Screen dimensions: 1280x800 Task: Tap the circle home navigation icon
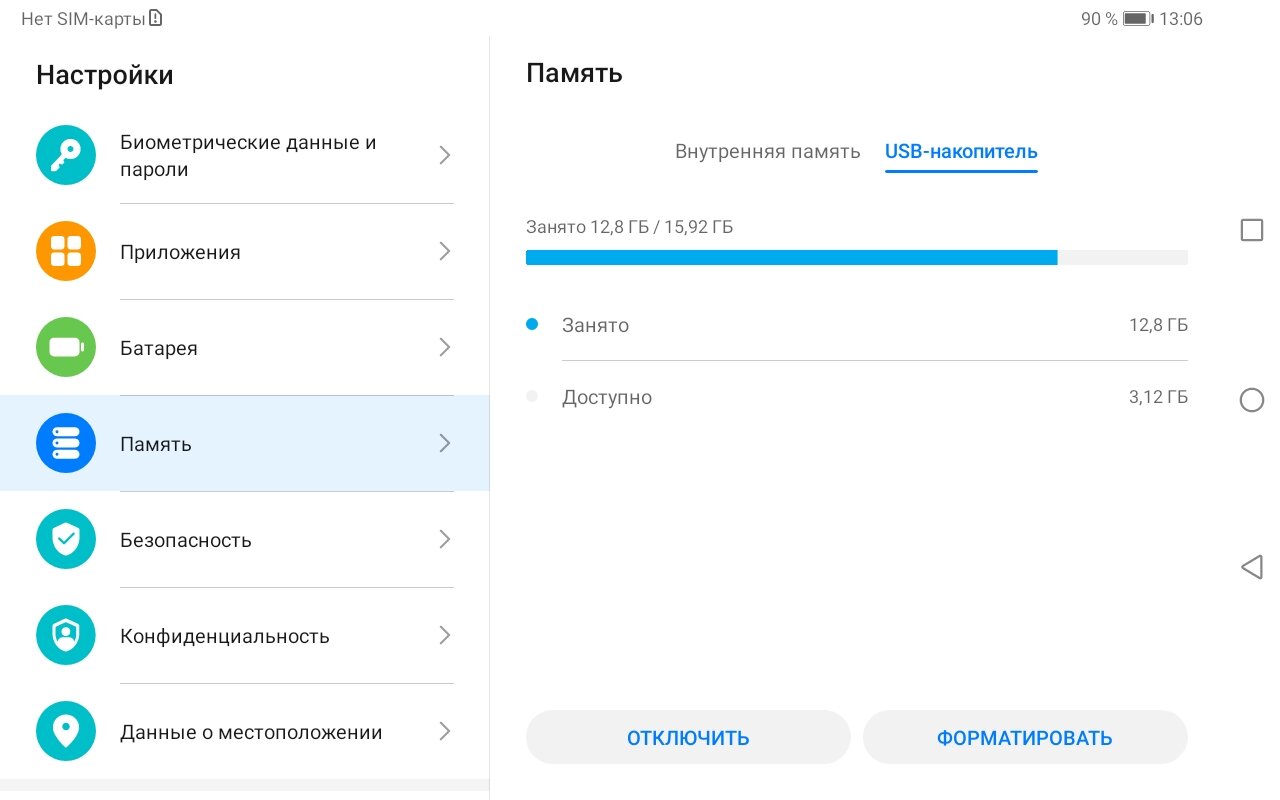tap(1251, 400)
